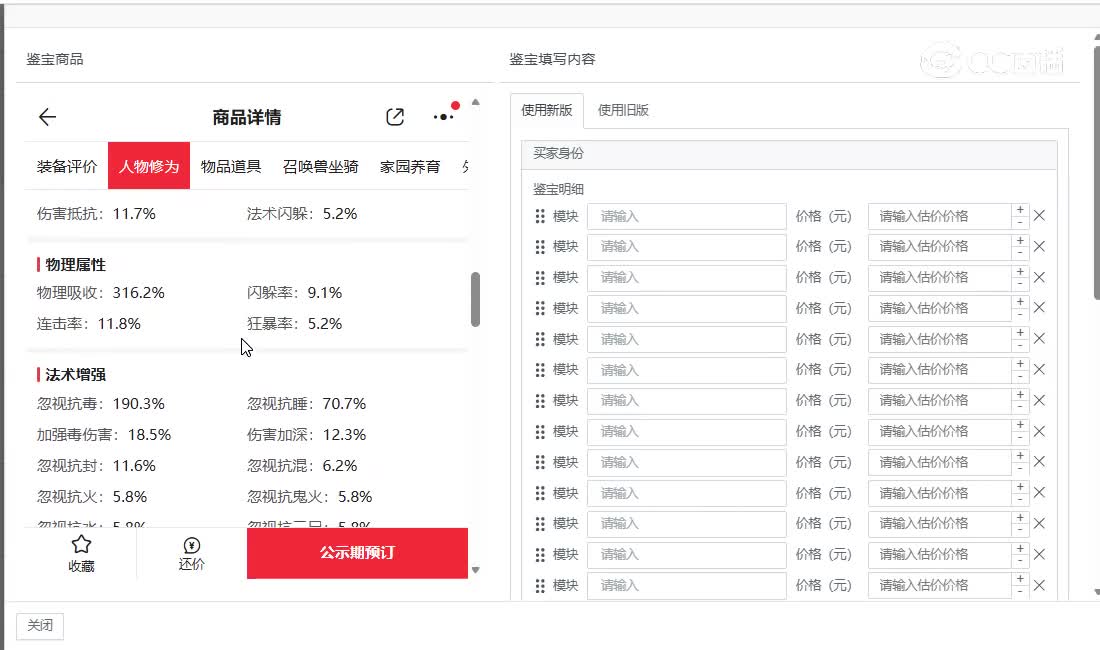Click the 还价 yen icon
This screenshot has height=650, width=1100.
point(192,545)
